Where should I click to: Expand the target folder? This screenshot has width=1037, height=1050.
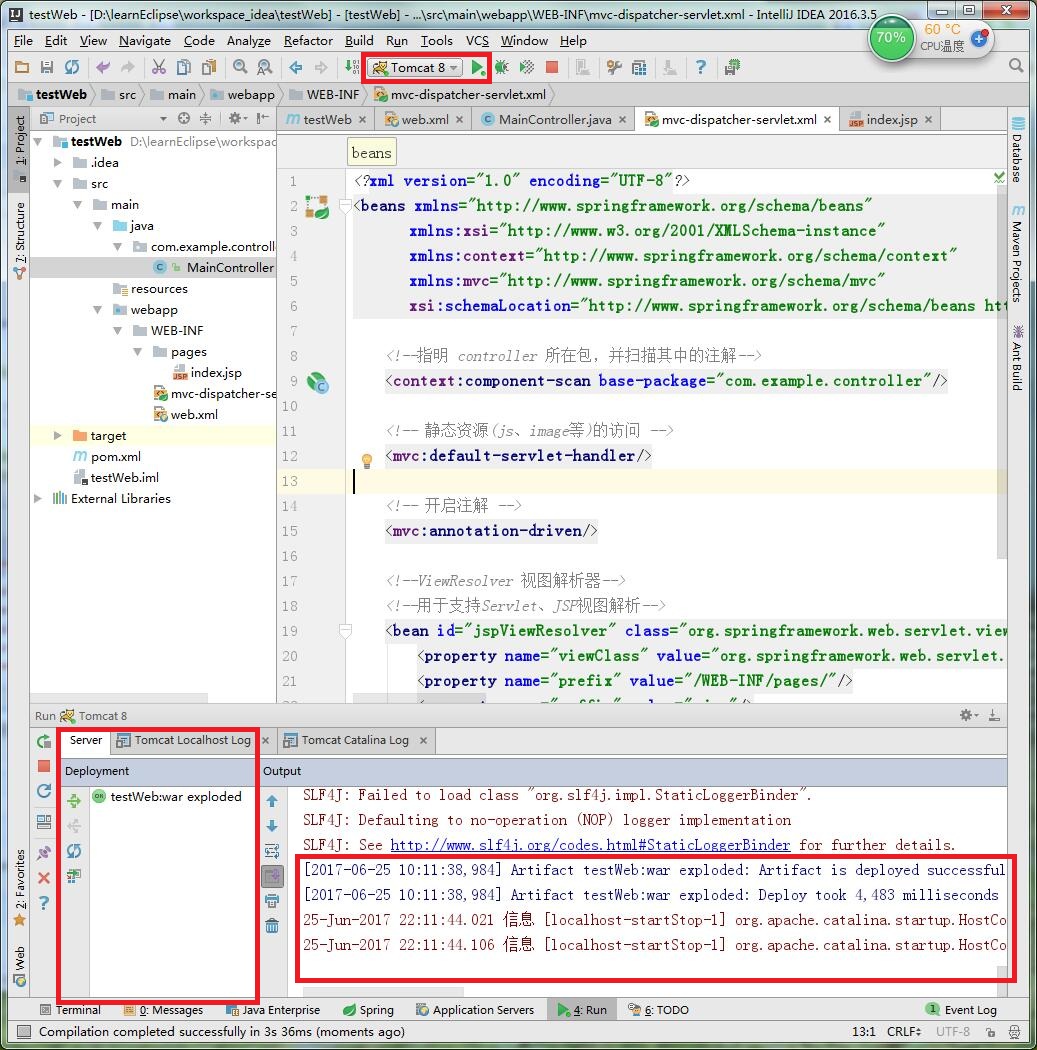(58, 435)
